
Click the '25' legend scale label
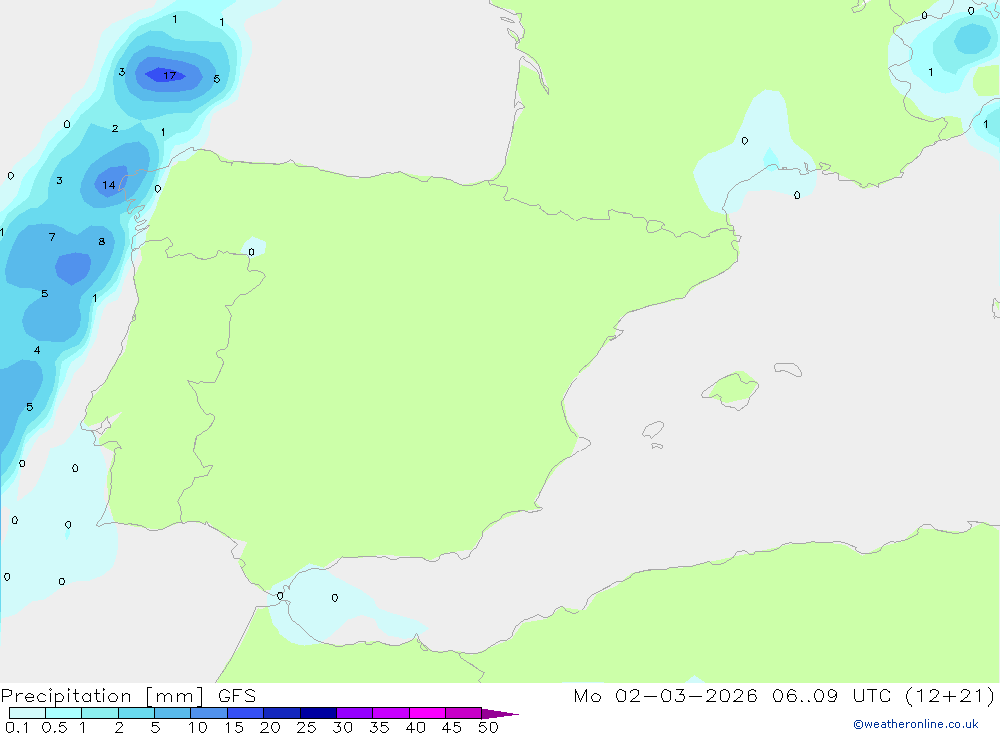point(306,727)
